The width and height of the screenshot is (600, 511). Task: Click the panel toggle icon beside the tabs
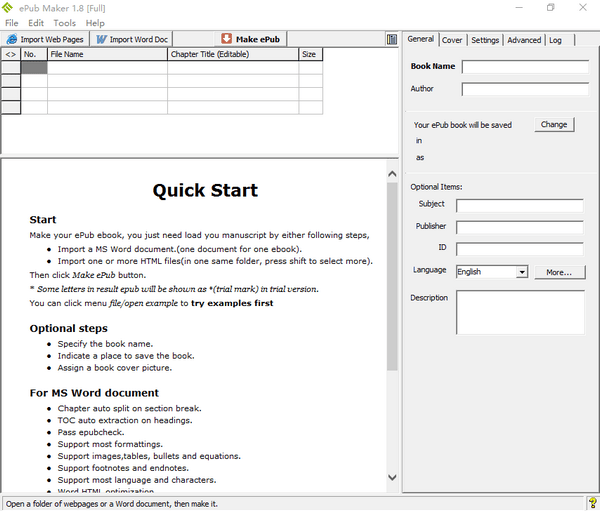click(x=392, y=40)
